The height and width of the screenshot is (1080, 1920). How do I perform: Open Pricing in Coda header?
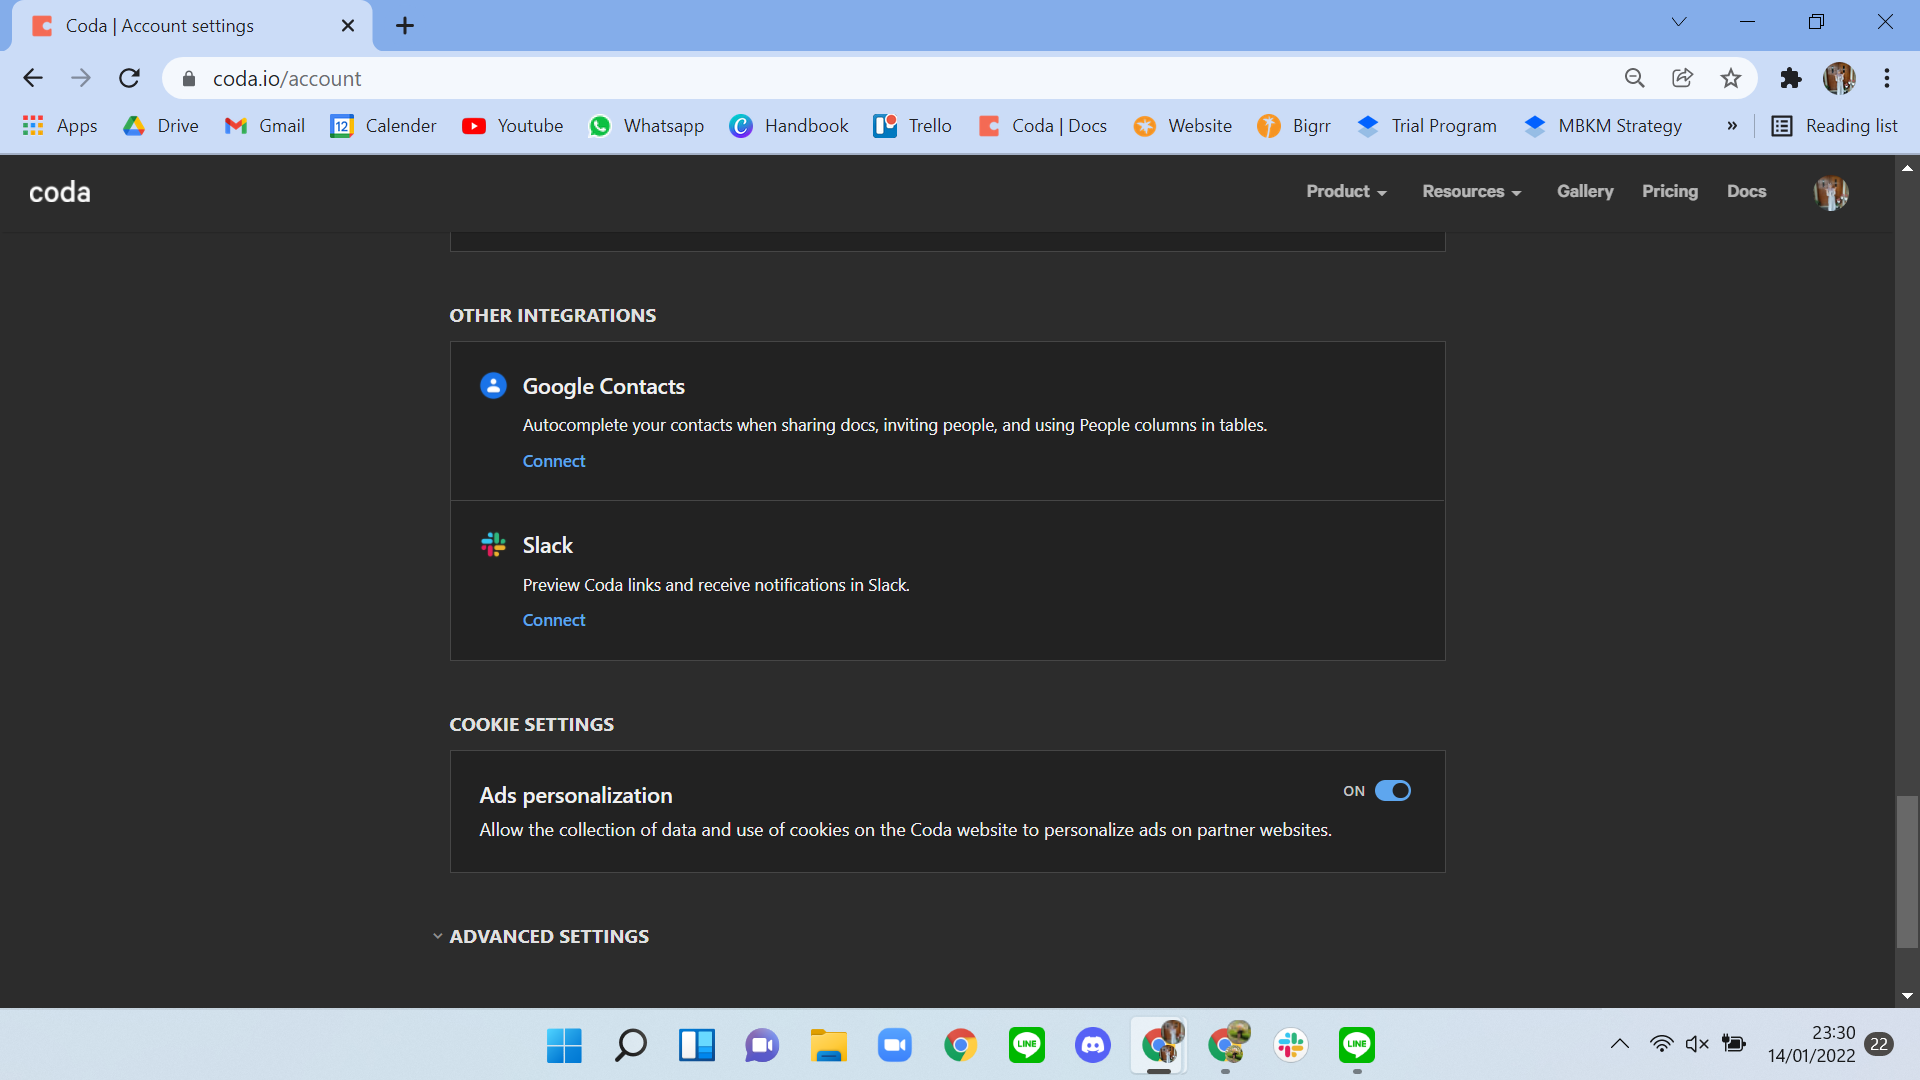[1670, 192]
